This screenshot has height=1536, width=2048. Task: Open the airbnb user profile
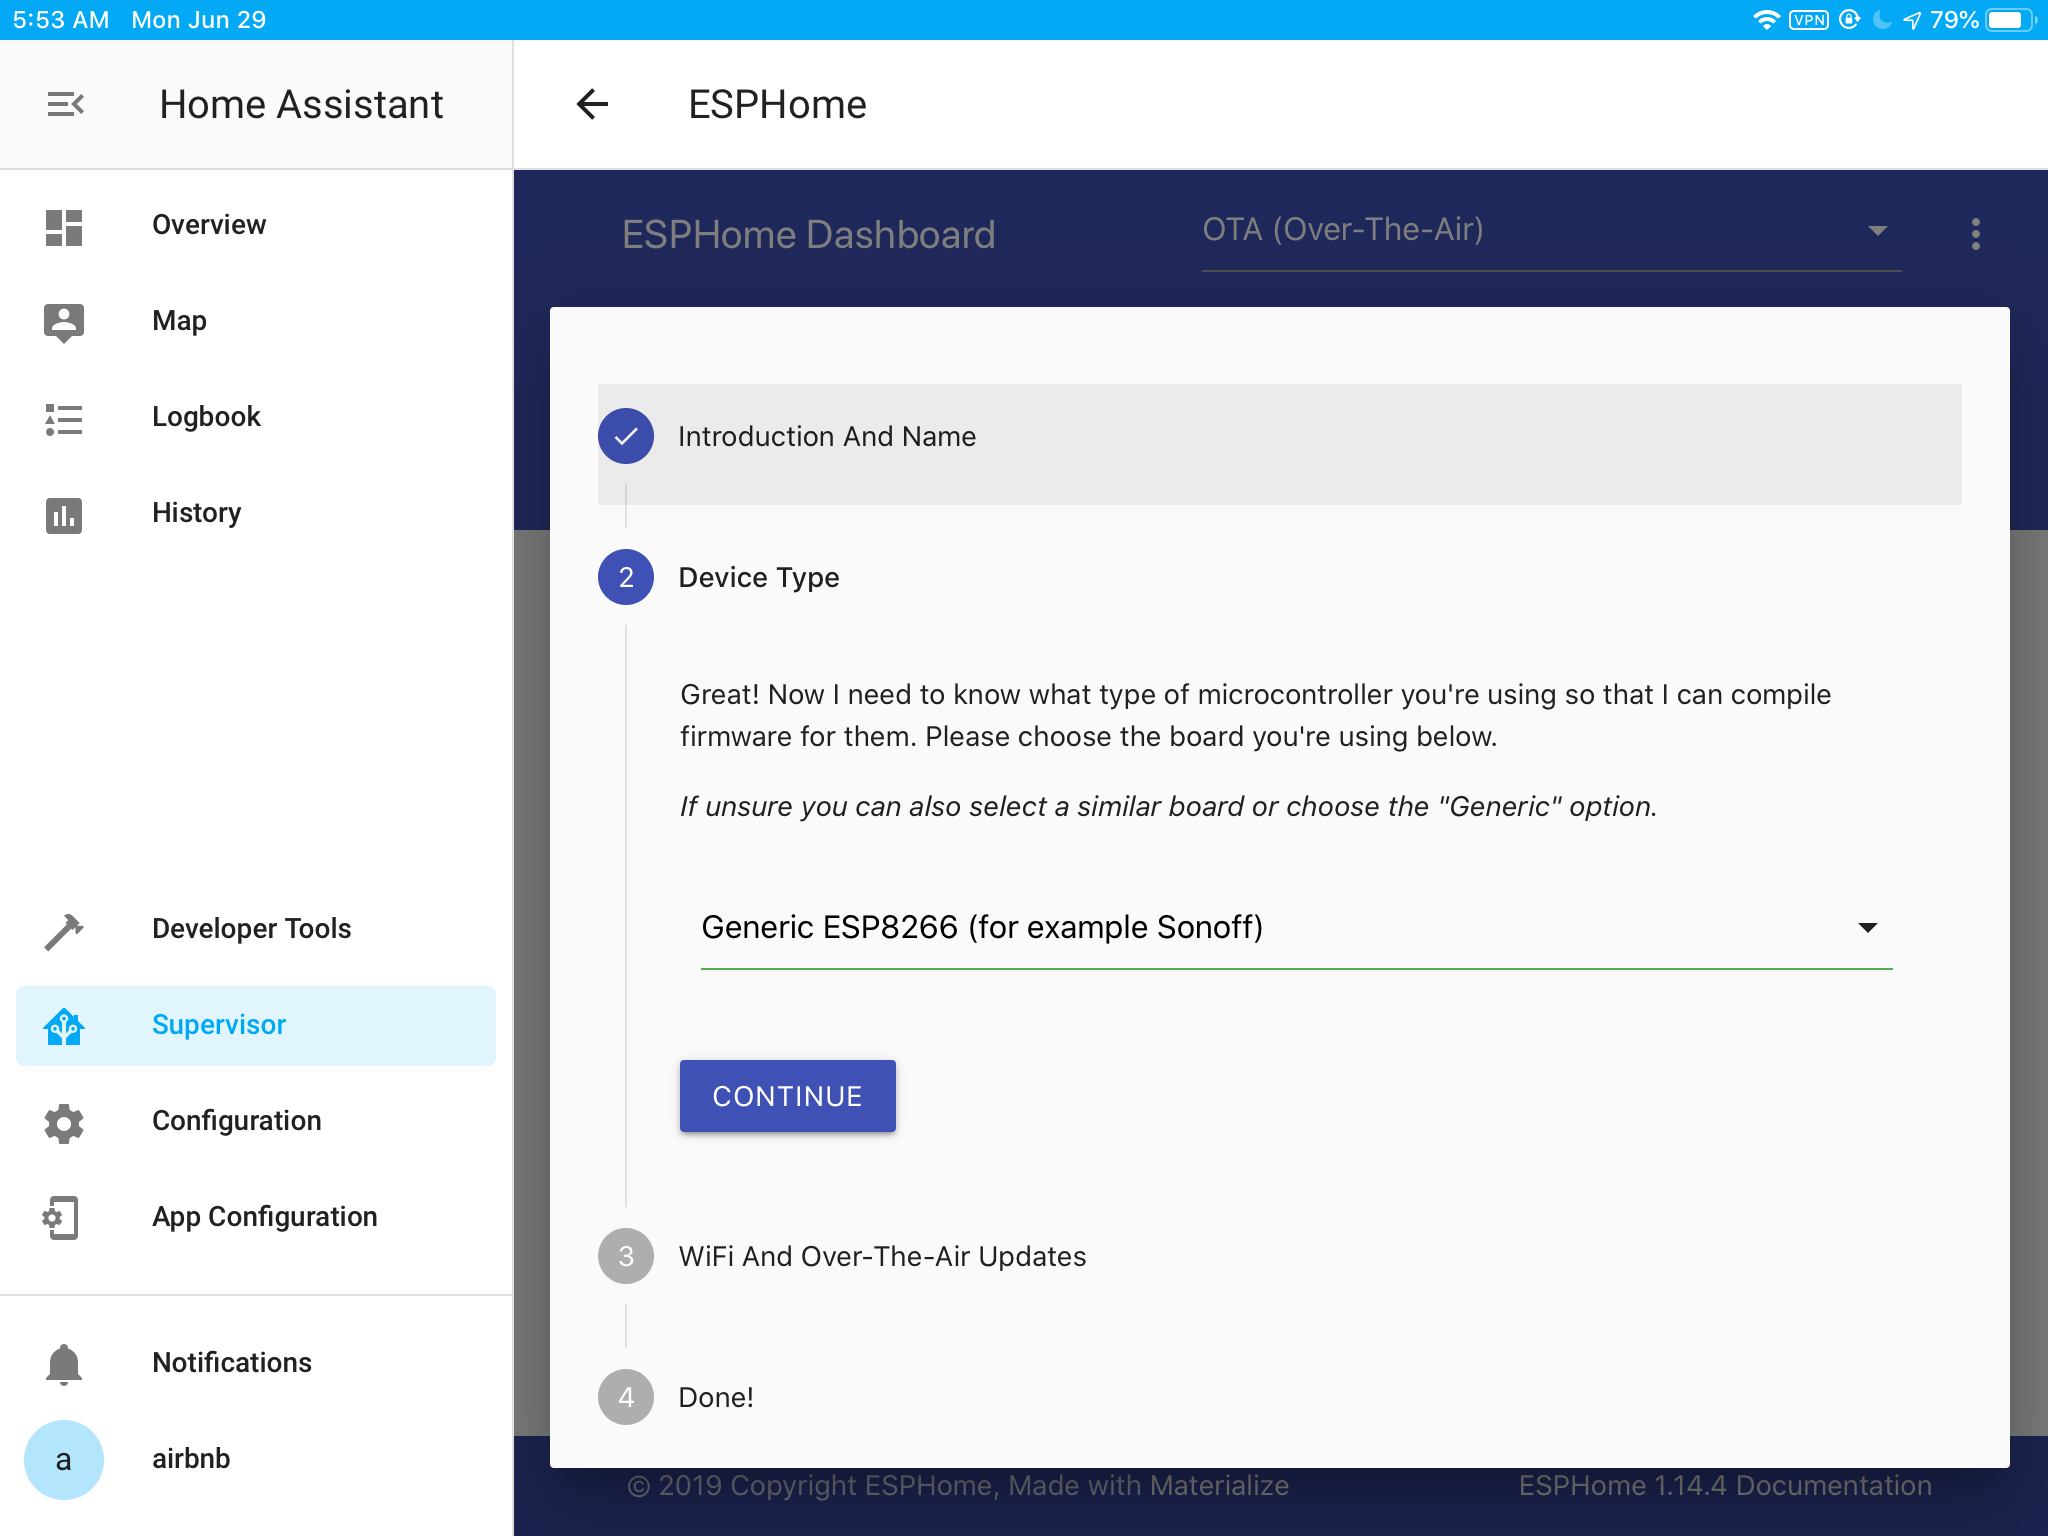click(x=256, y=1460)
